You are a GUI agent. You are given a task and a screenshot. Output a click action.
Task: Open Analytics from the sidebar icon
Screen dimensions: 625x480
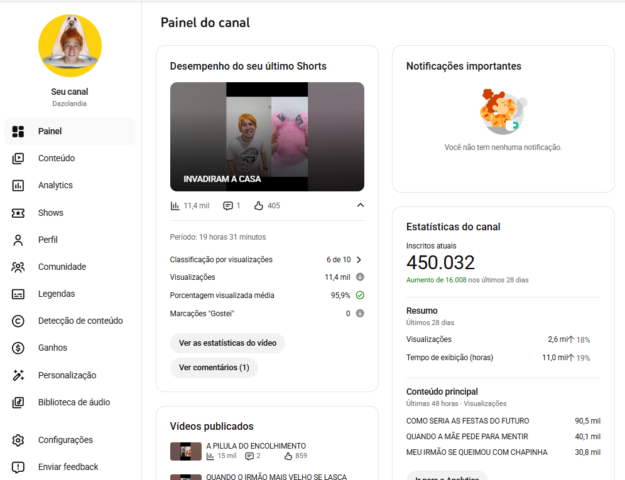coord(18,185)
